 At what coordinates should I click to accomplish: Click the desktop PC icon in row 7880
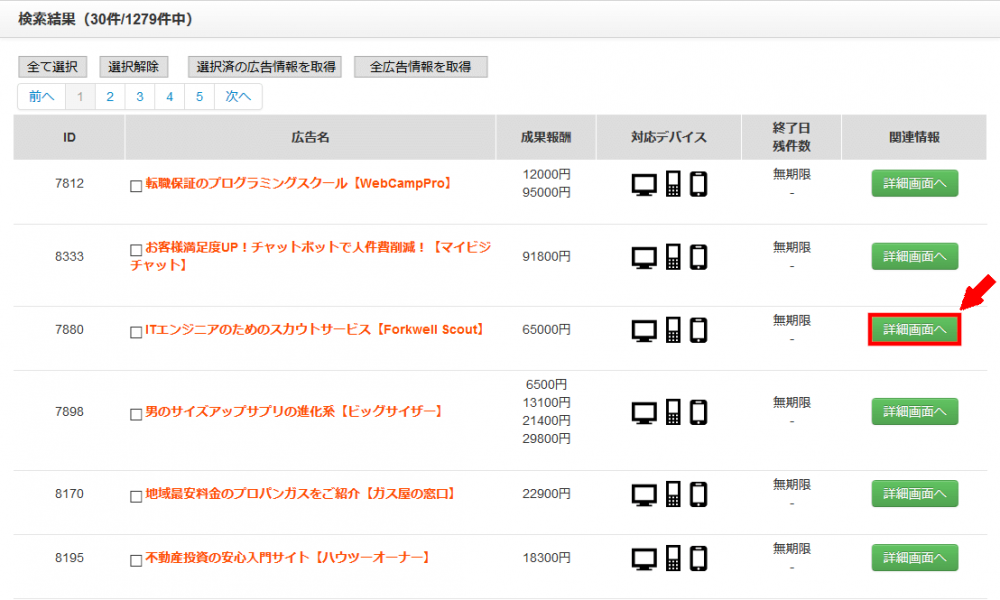[x=644, y=332]
